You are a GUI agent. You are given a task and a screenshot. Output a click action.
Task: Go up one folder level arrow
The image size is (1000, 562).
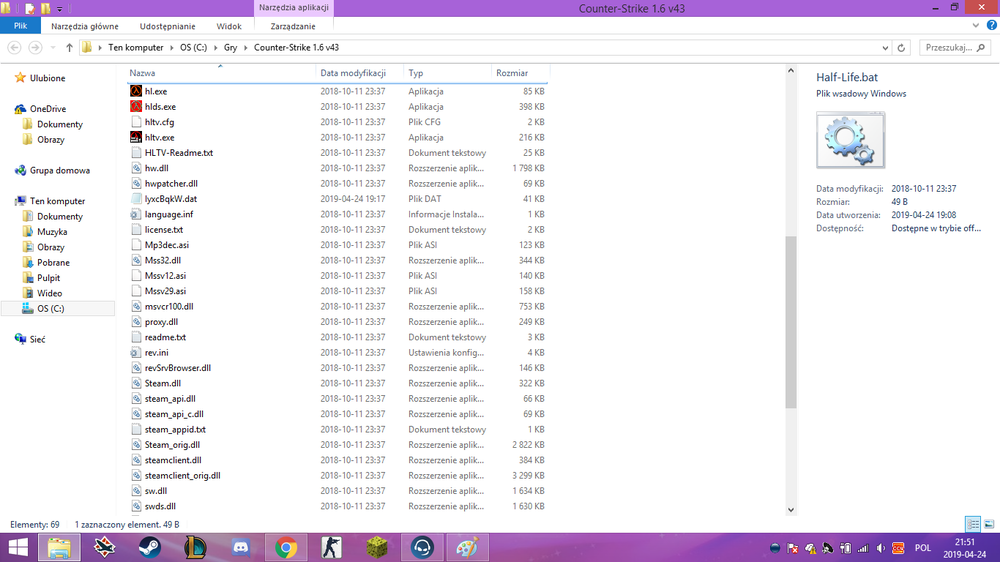point(70,48)
